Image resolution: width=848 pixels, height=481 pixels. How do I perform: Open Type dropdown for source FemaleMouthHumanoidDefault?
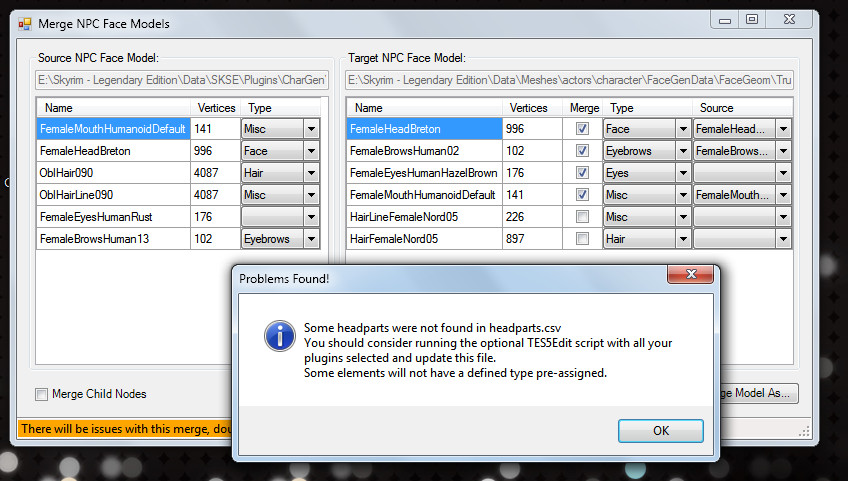(x=311, y=129)
